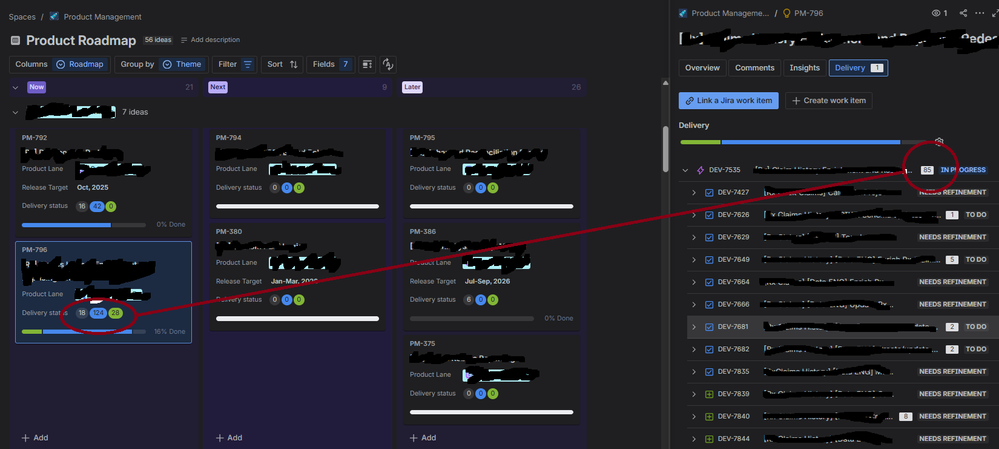This screenshot has height=449, width=999.
Task: Collapse the DEV-7535 epic row
Action: point(686,170)
